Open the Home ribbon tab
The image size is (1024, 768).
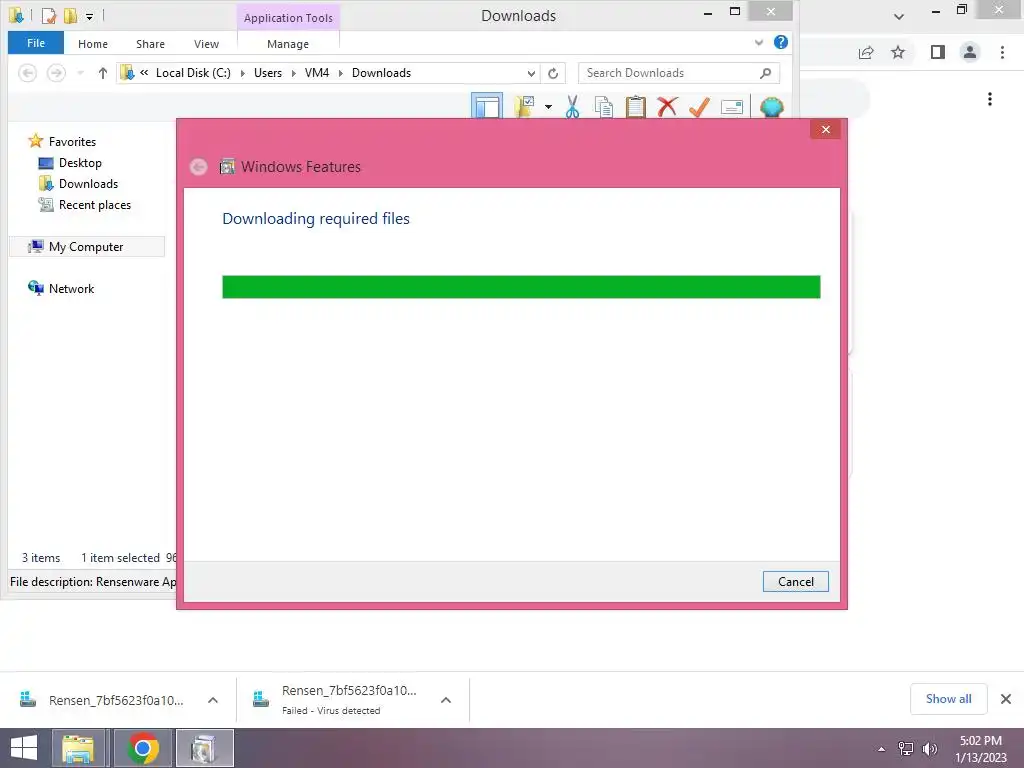93,44
